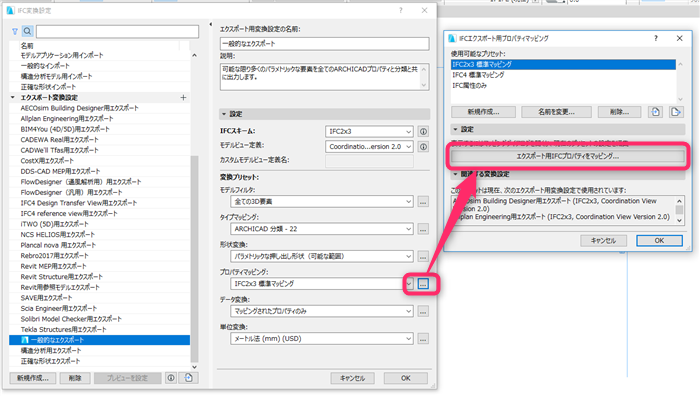Viewport: 700px width, 396px height.
Task: Open the プロパティマッピング dropdown IFC2x3 標準マッピング
Action: 322,284
